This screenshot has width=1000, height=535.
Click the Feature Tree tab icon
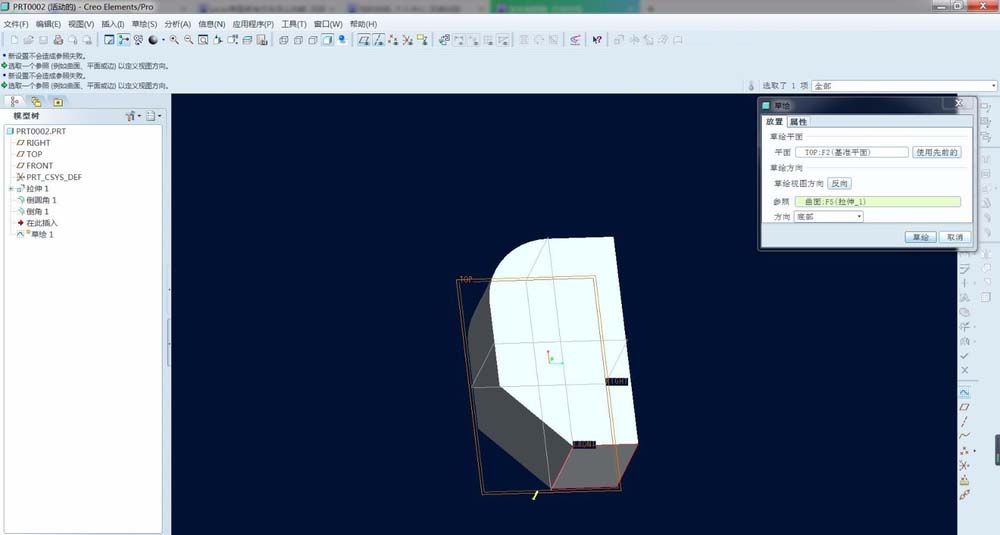tap(14, 101)
